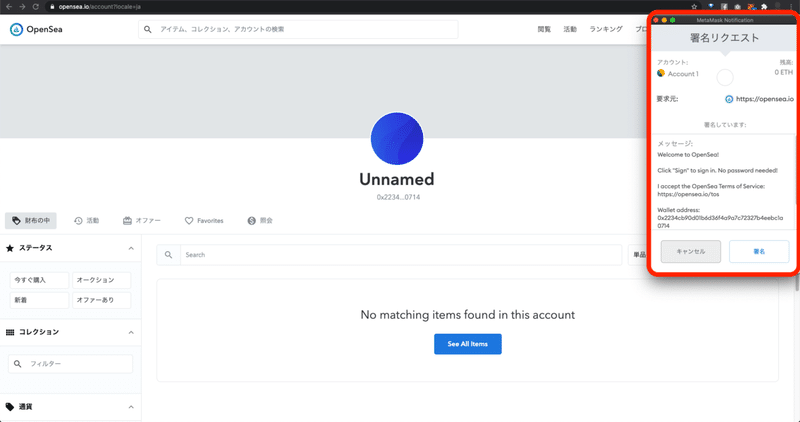The height and width of the screenshot is (422, 800).
Task: Click the magnifier icon in the top search bar
Action: pyautogui.click(x=147, y=29)
